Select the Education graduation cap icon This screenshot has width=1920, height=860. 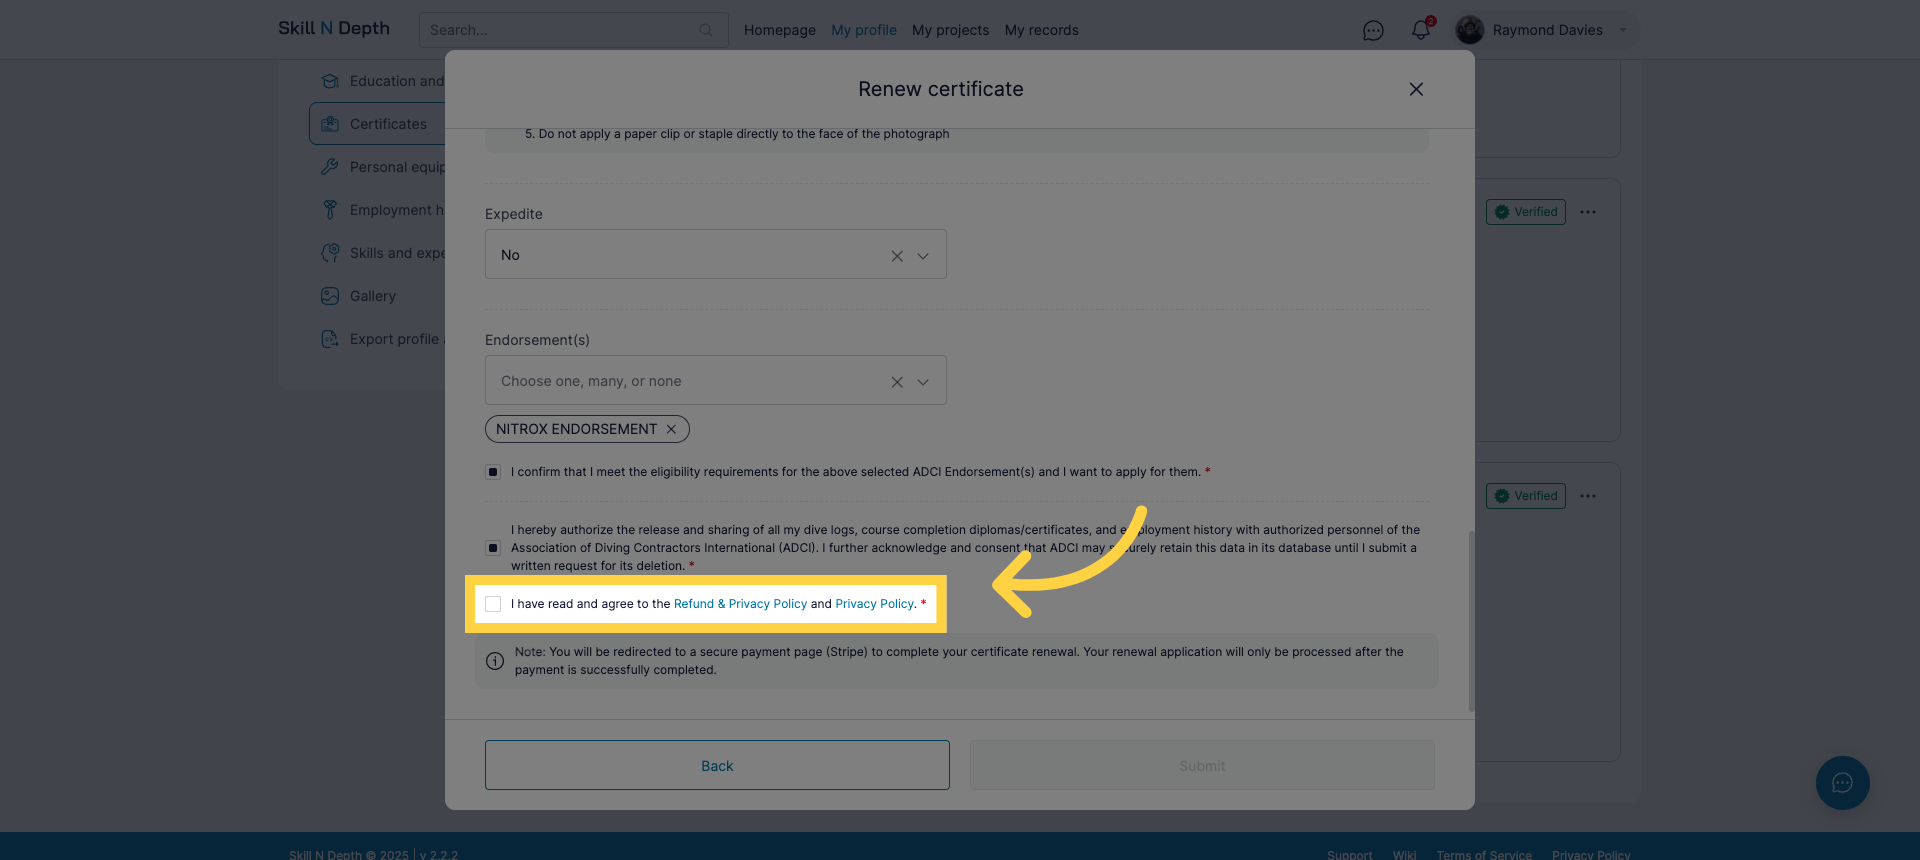[x=330, y=81]
